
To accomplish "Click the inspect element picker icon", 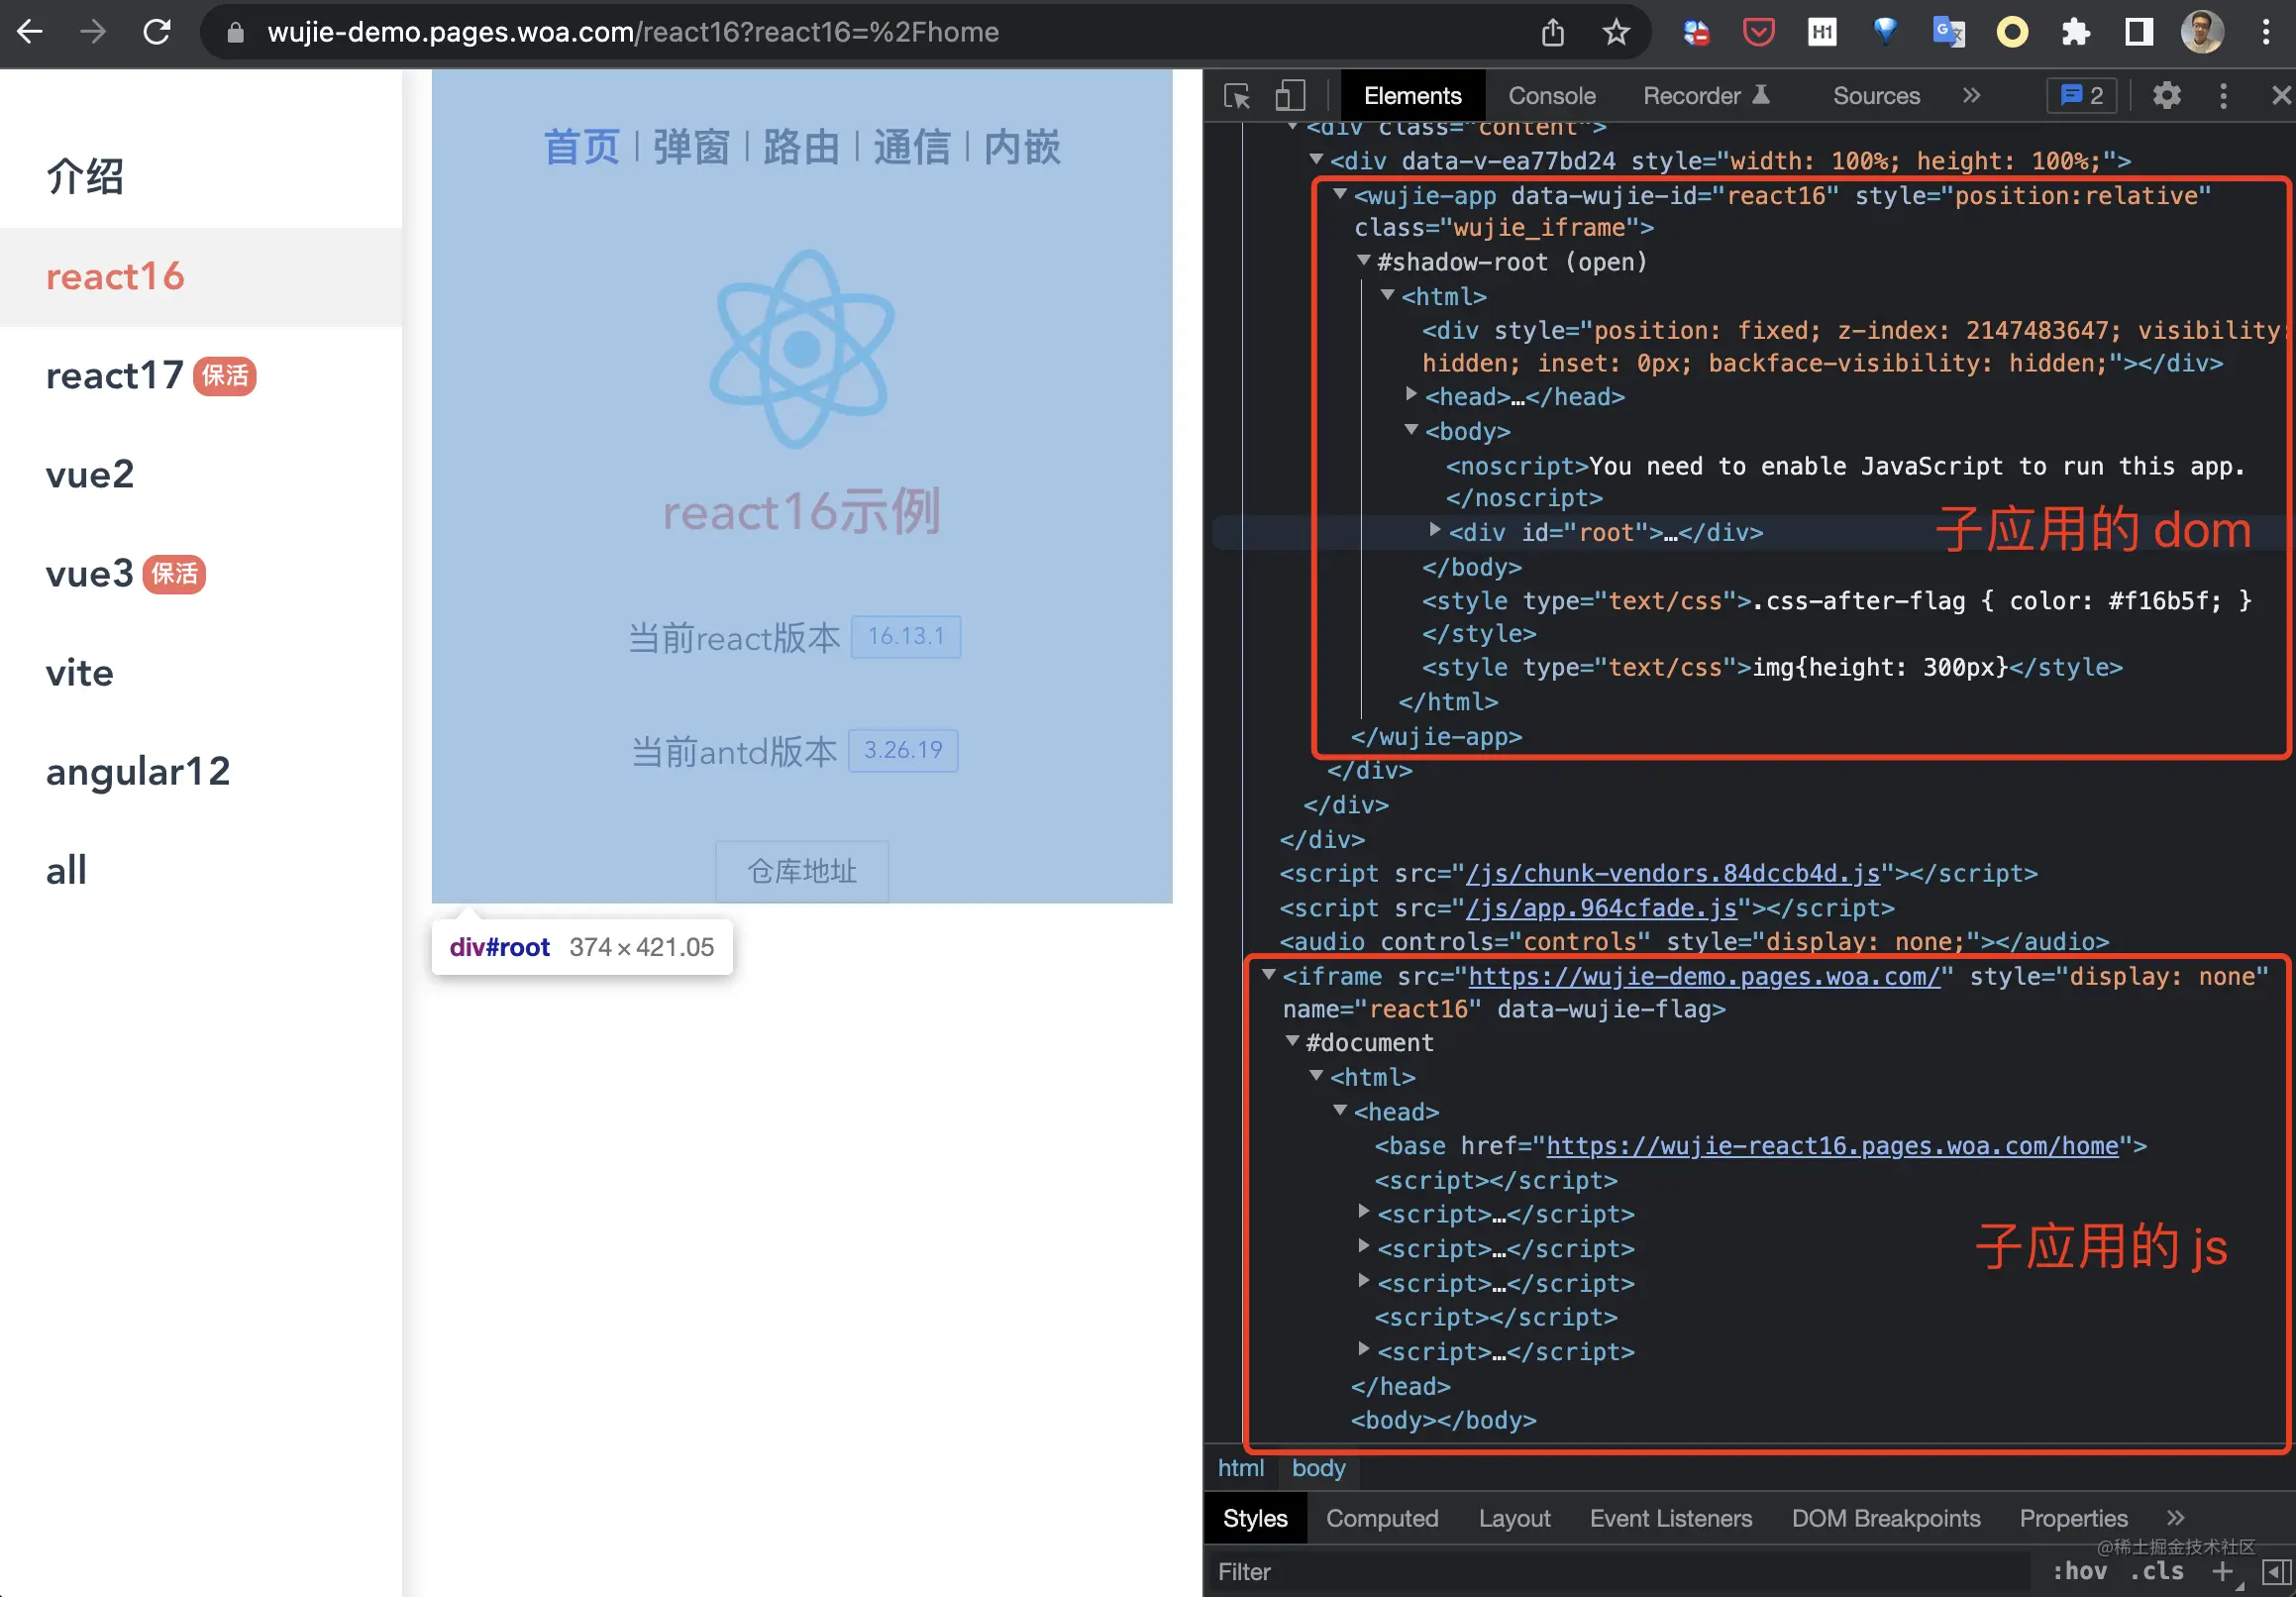I will coord(1237,96).
